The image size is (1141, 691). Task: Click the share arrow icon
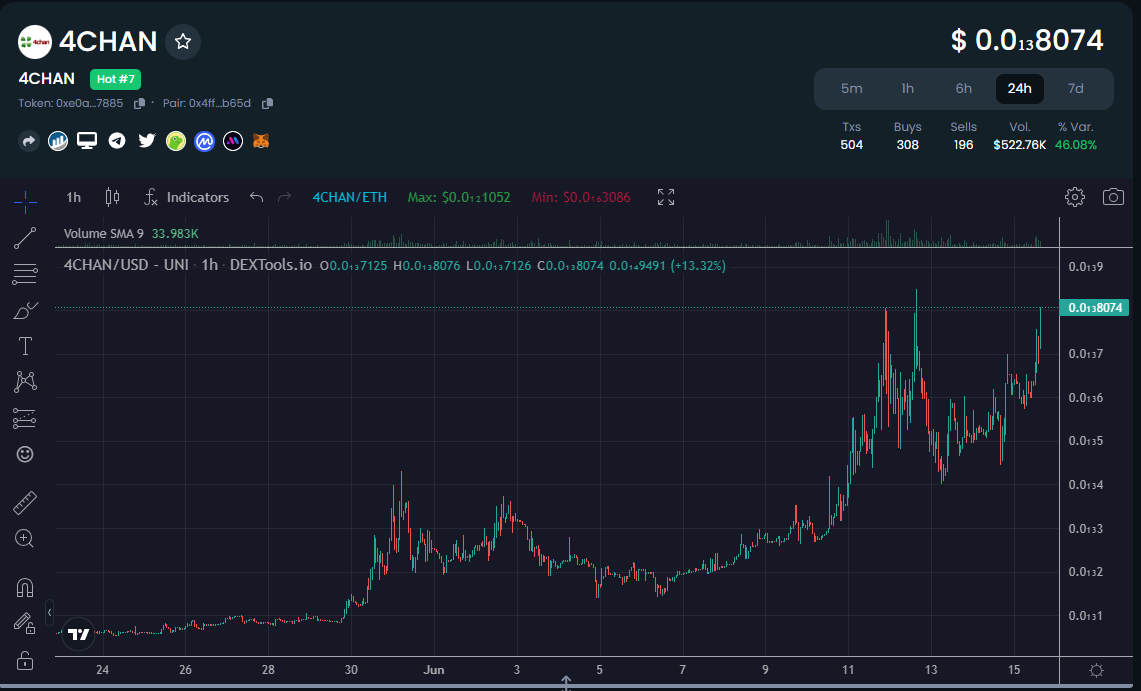pos(28,141)
